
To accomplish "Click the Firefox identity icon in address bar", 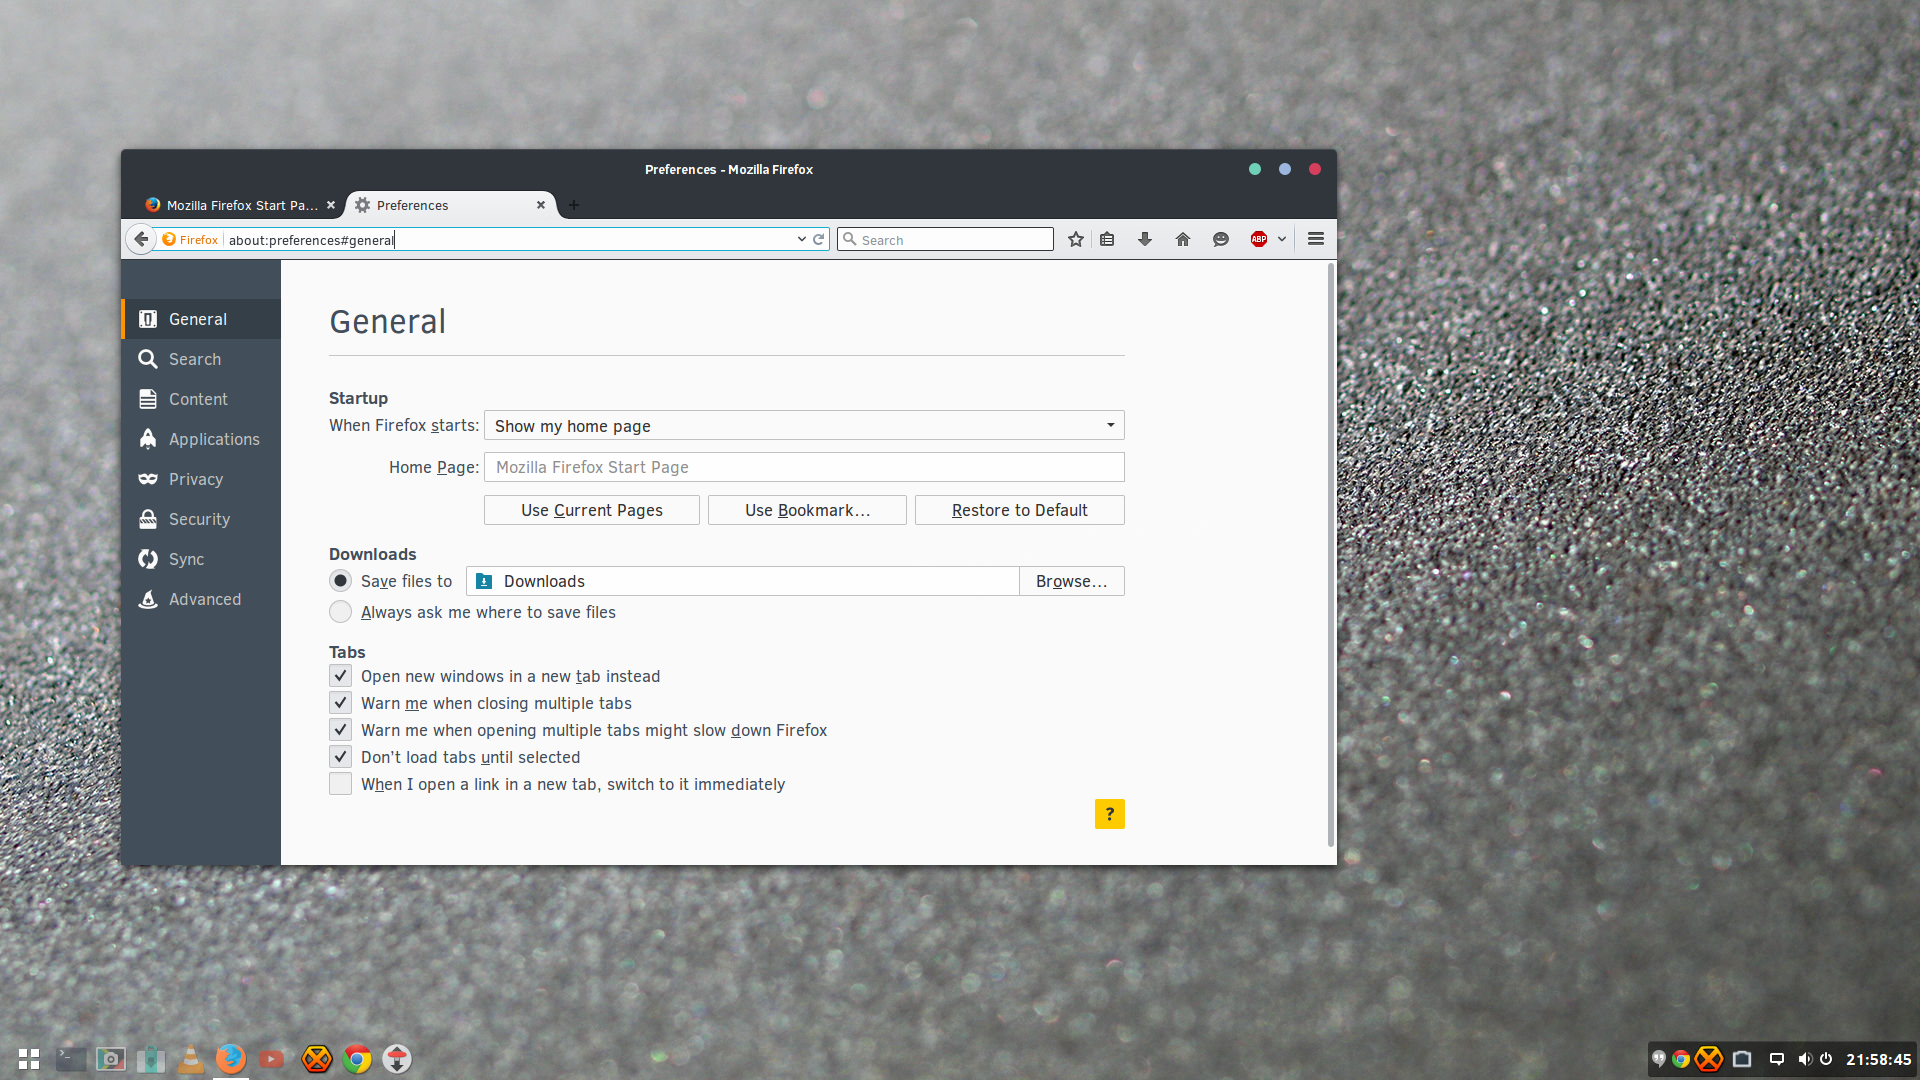I will tap(190, 239).
